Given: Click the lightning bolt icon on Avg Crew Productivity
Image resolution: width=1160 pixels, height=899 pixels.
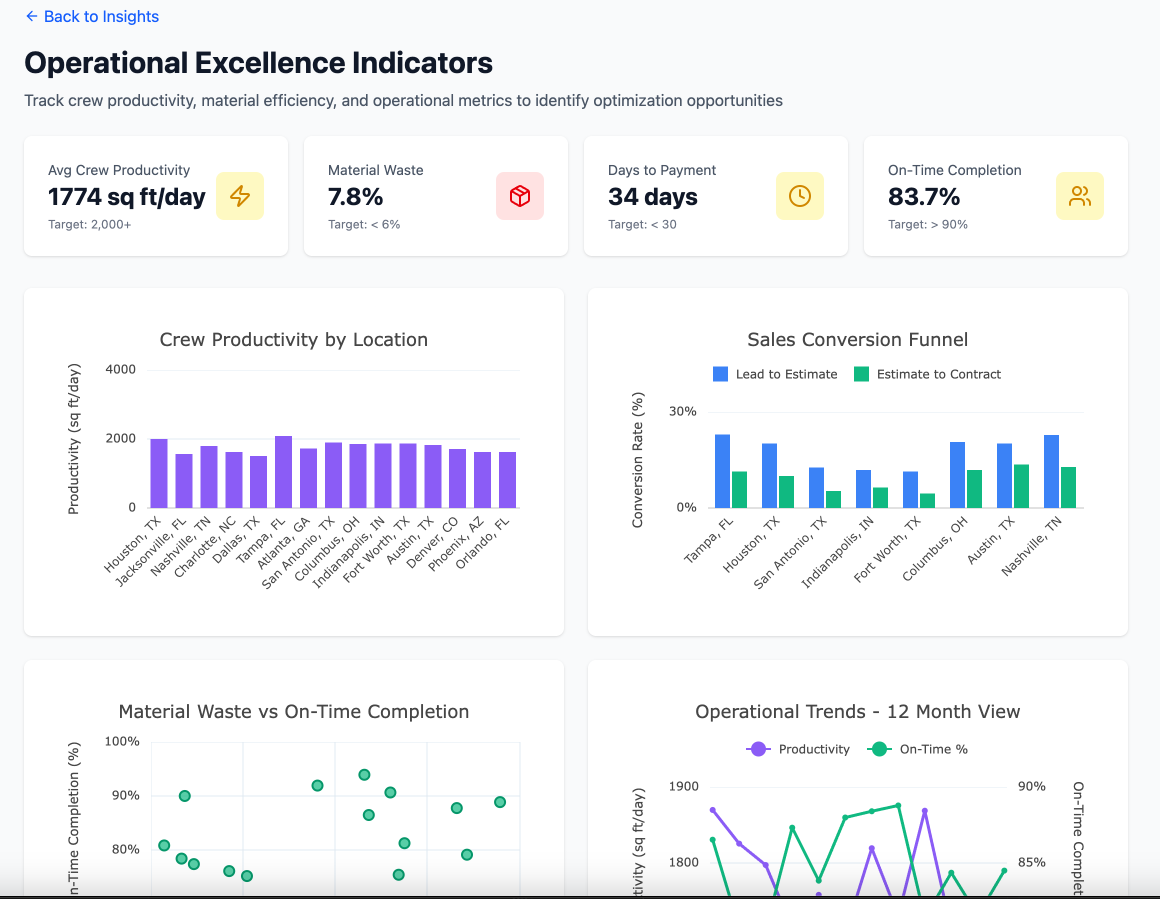Looking at the screenshot, I should pyautogui.click(x=240, y=196).
